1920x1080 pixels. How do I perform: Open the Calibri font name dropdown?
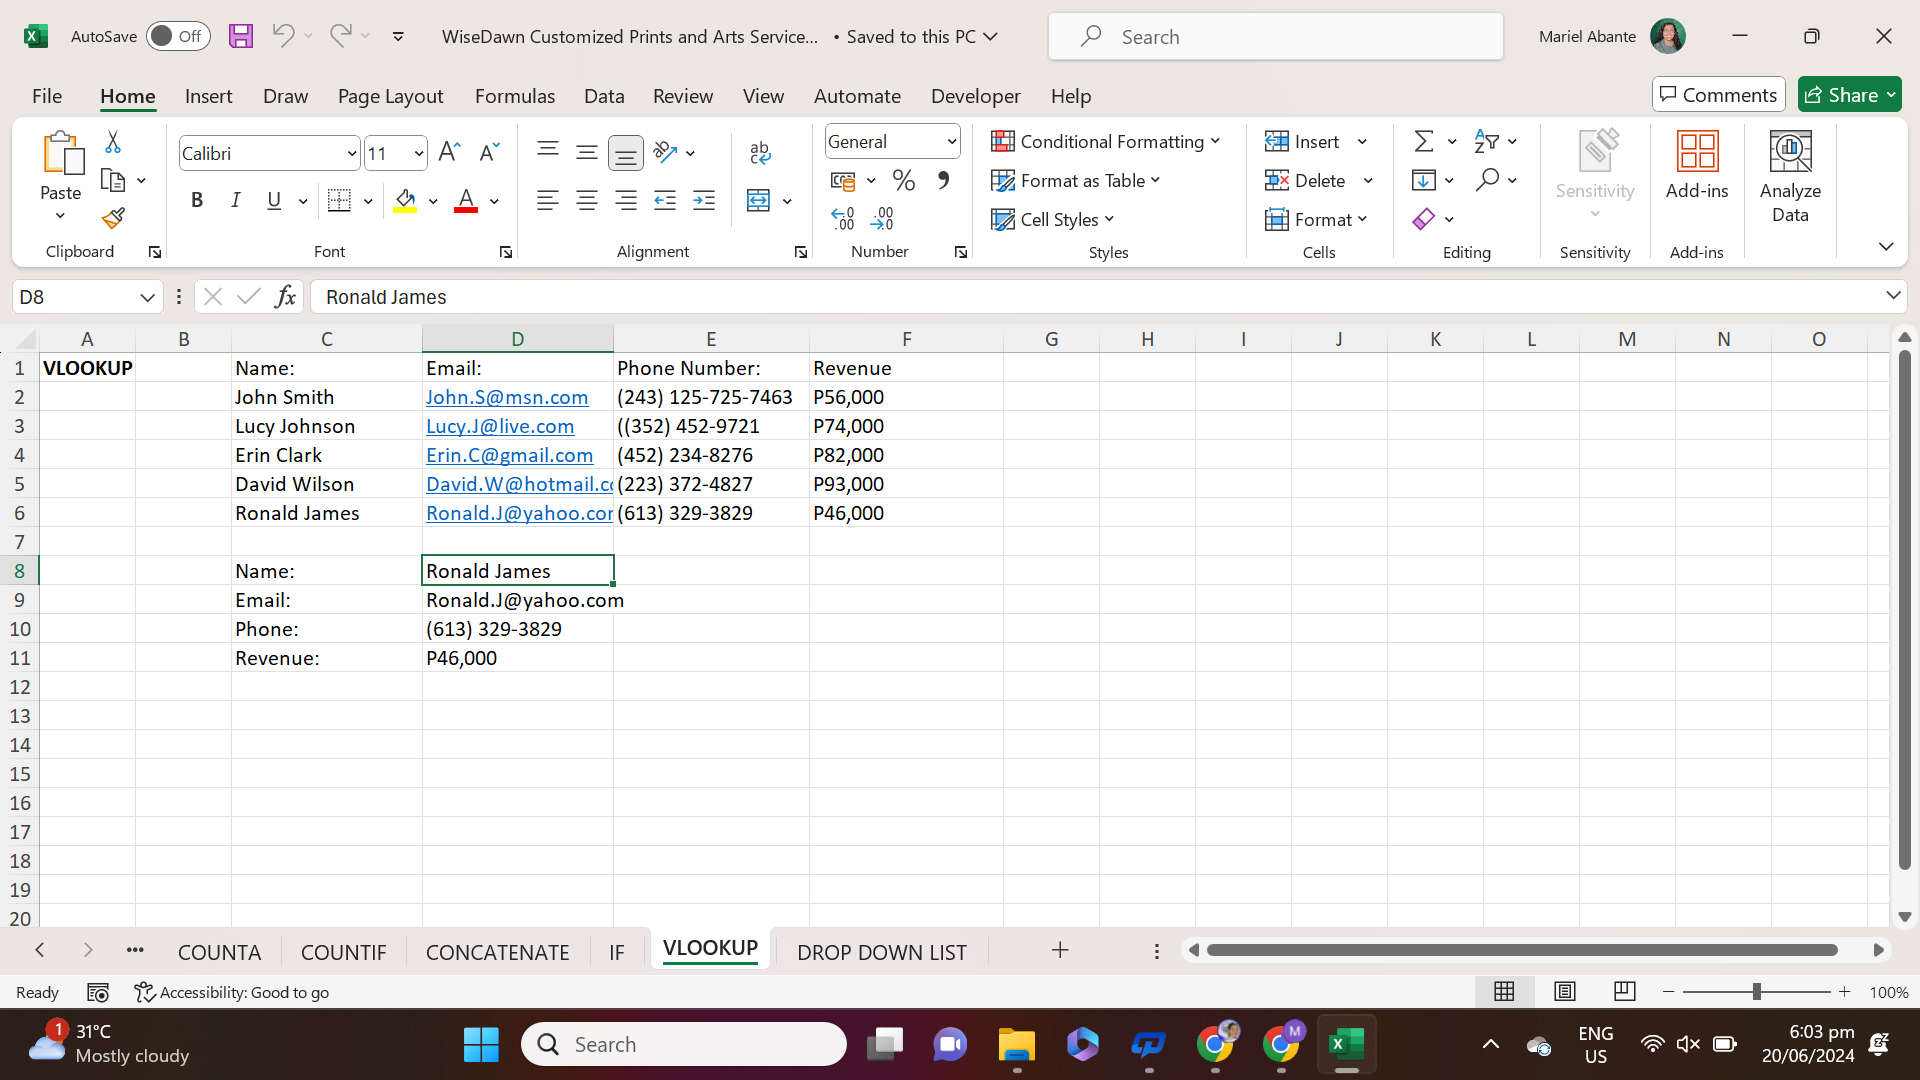[352, 153]
